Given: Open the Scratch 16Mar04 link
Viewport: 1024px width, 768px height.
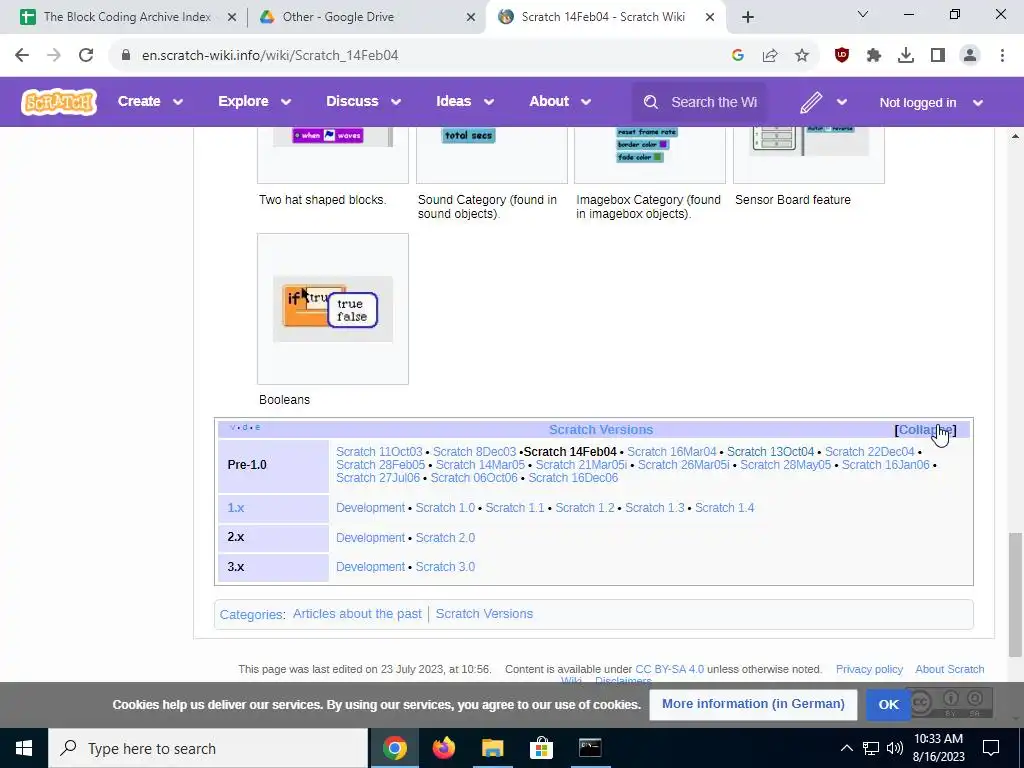Looking at the screenshot, I should click(x=671, y=452).
